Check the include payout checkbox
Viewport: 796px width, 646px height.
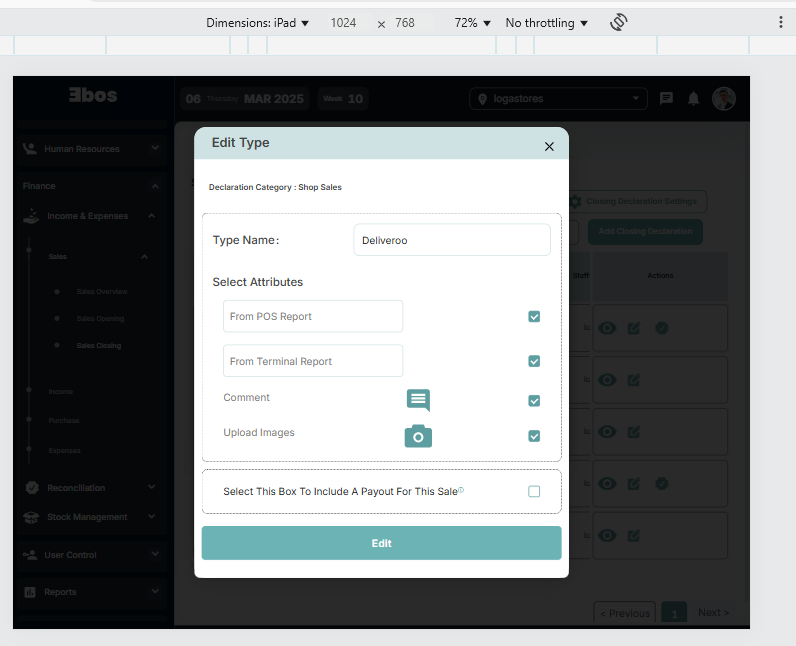pos(534,491)
